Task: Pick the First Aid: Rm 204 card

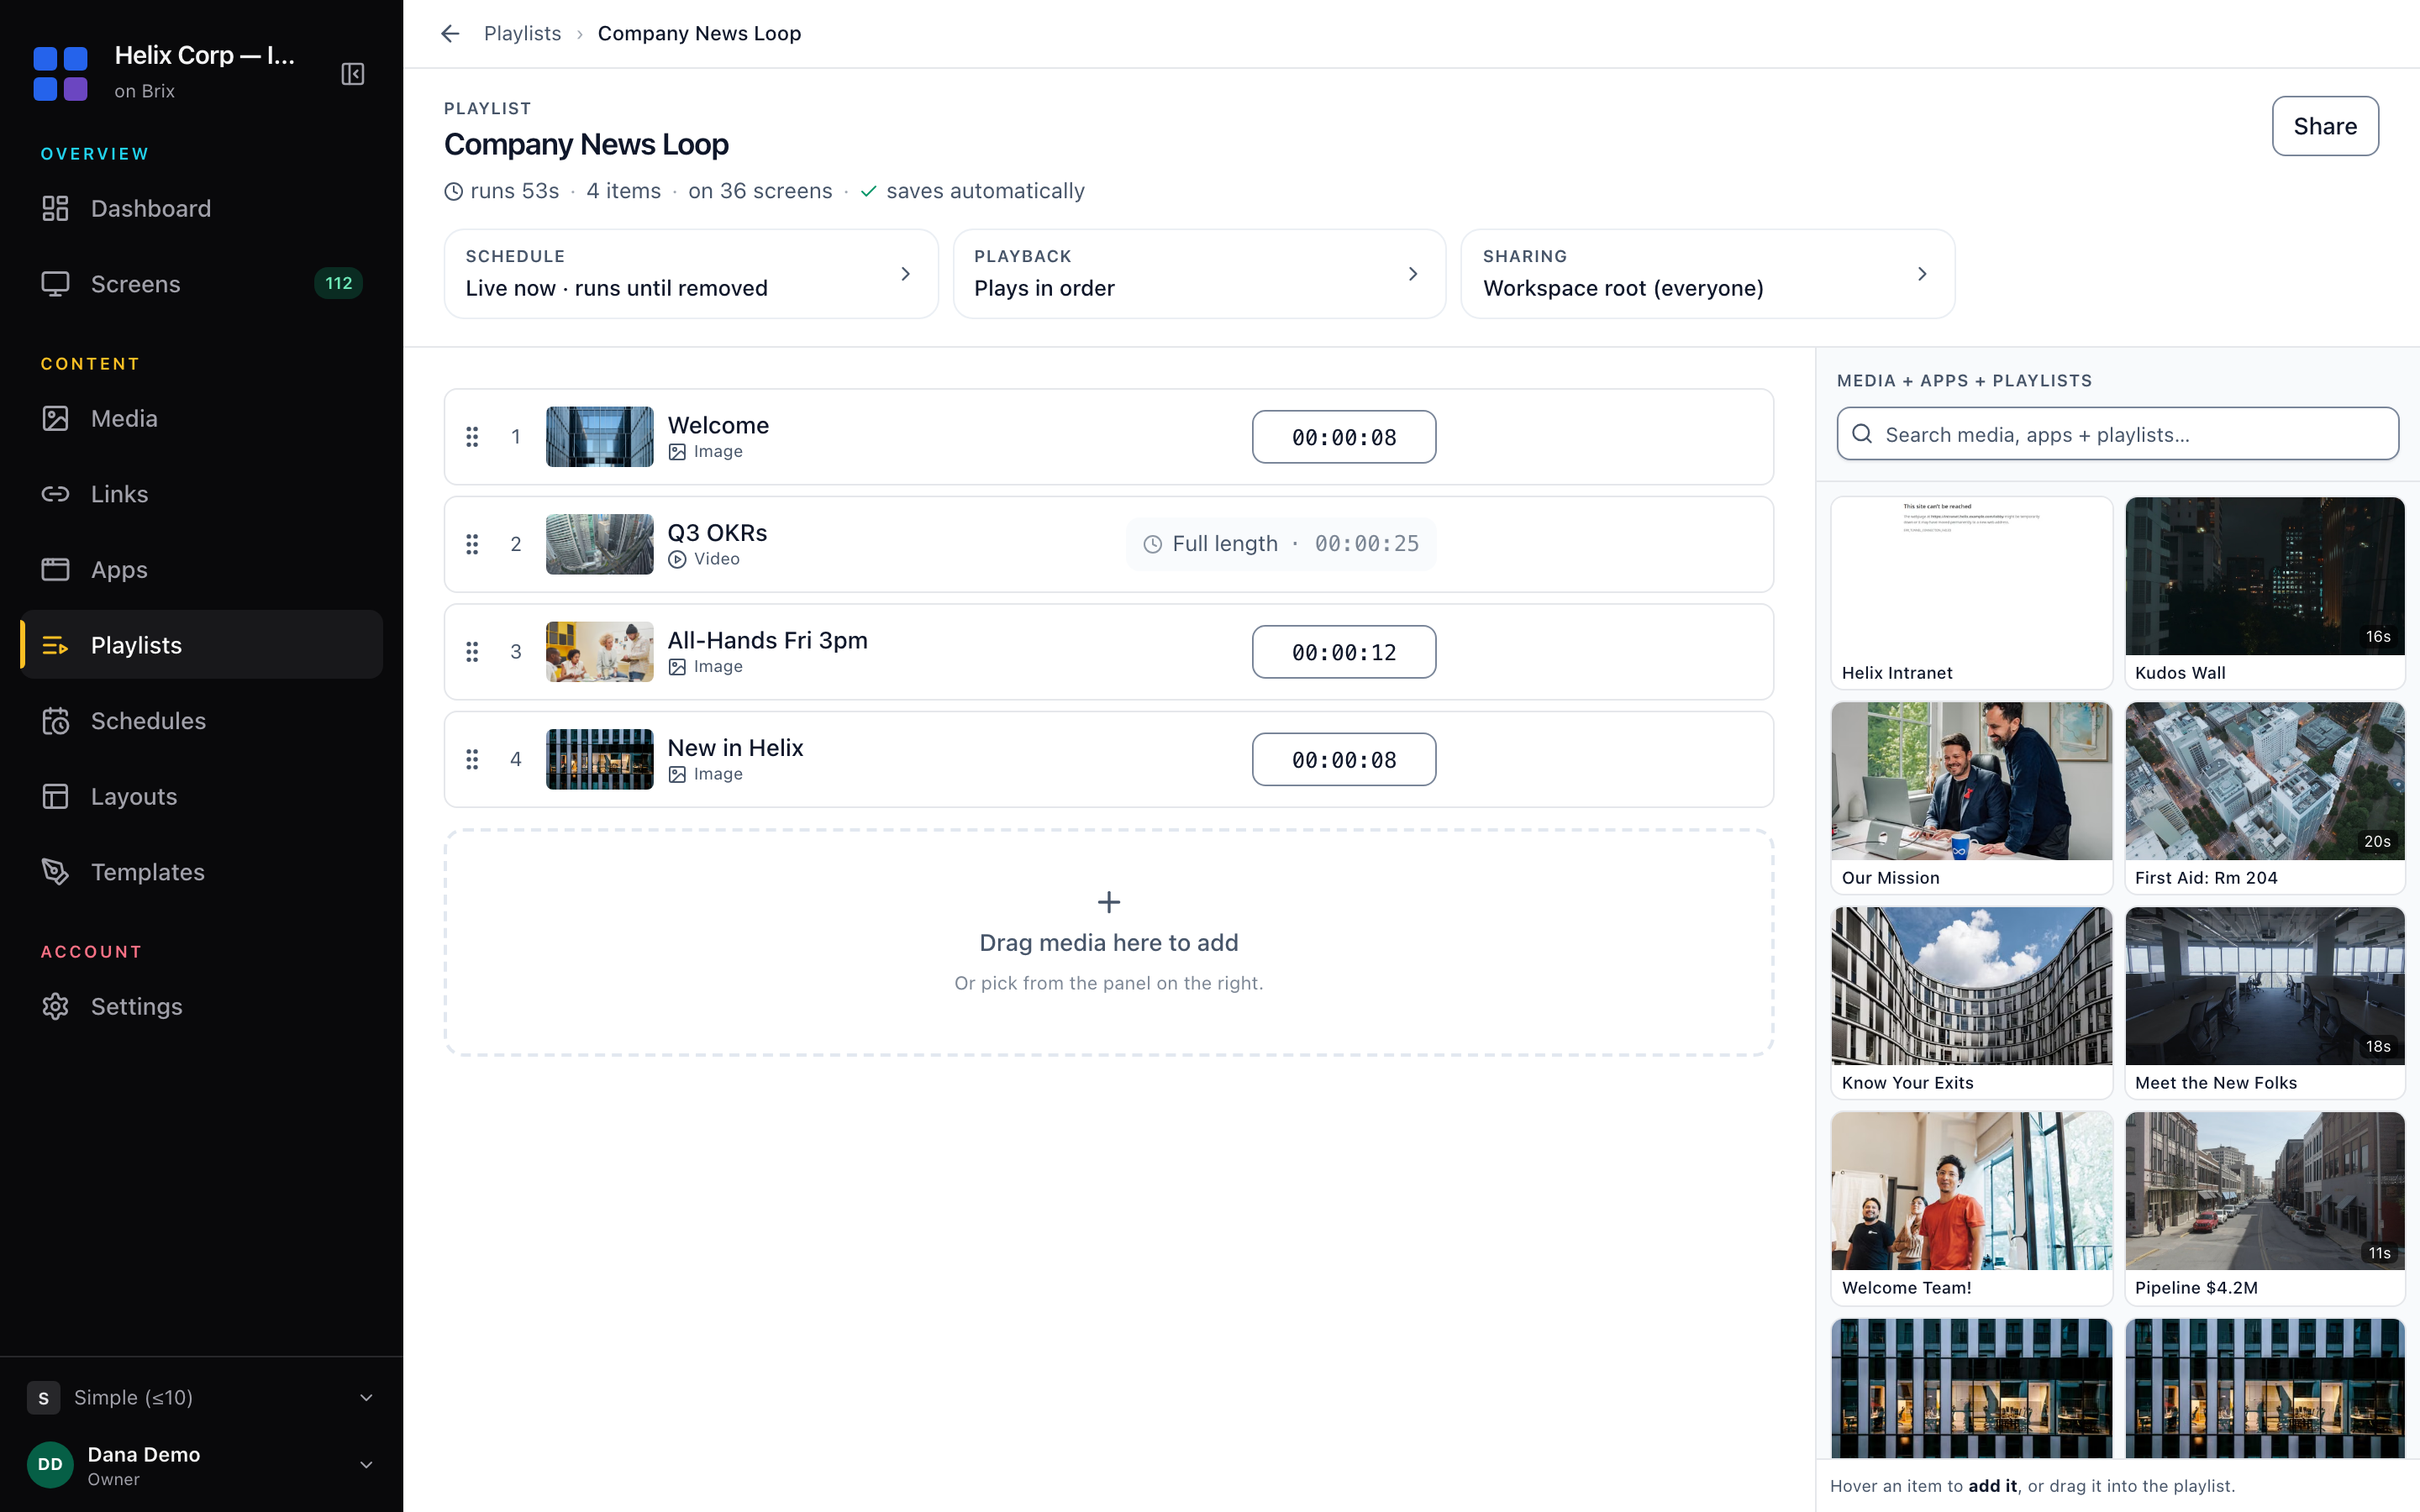Action: (x=2265, y=798)
